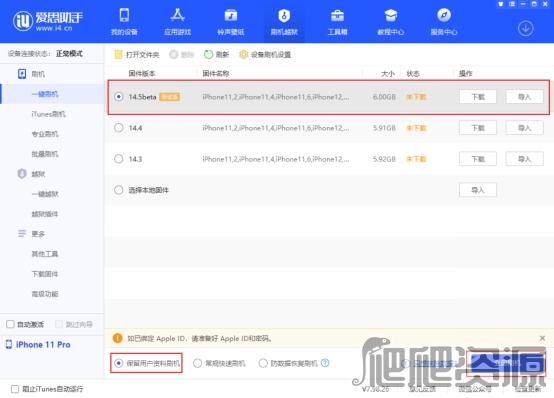
Task: Click the 状态 status column header
Action: point(413,74)
